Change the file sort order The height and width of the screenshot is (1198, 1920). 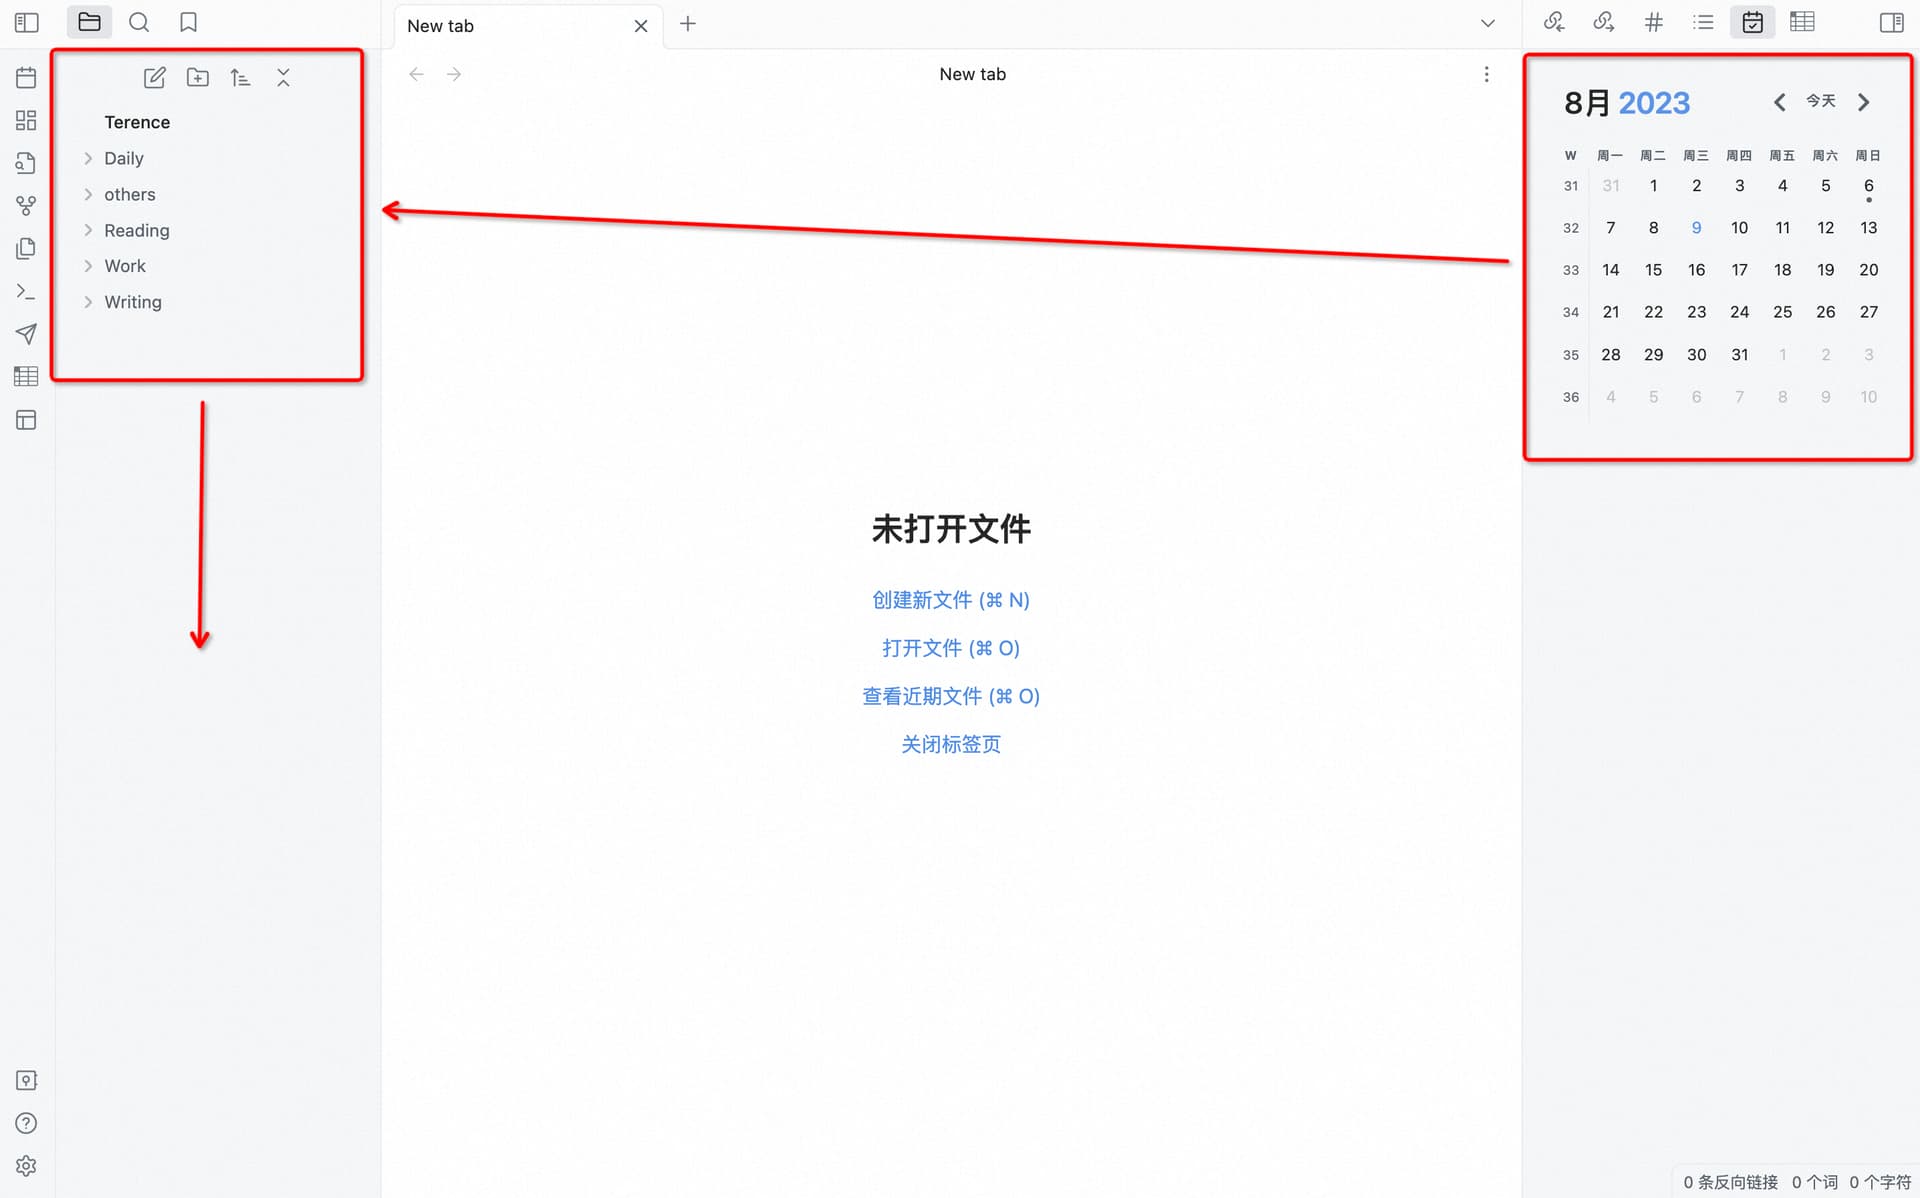click(240, 78)
